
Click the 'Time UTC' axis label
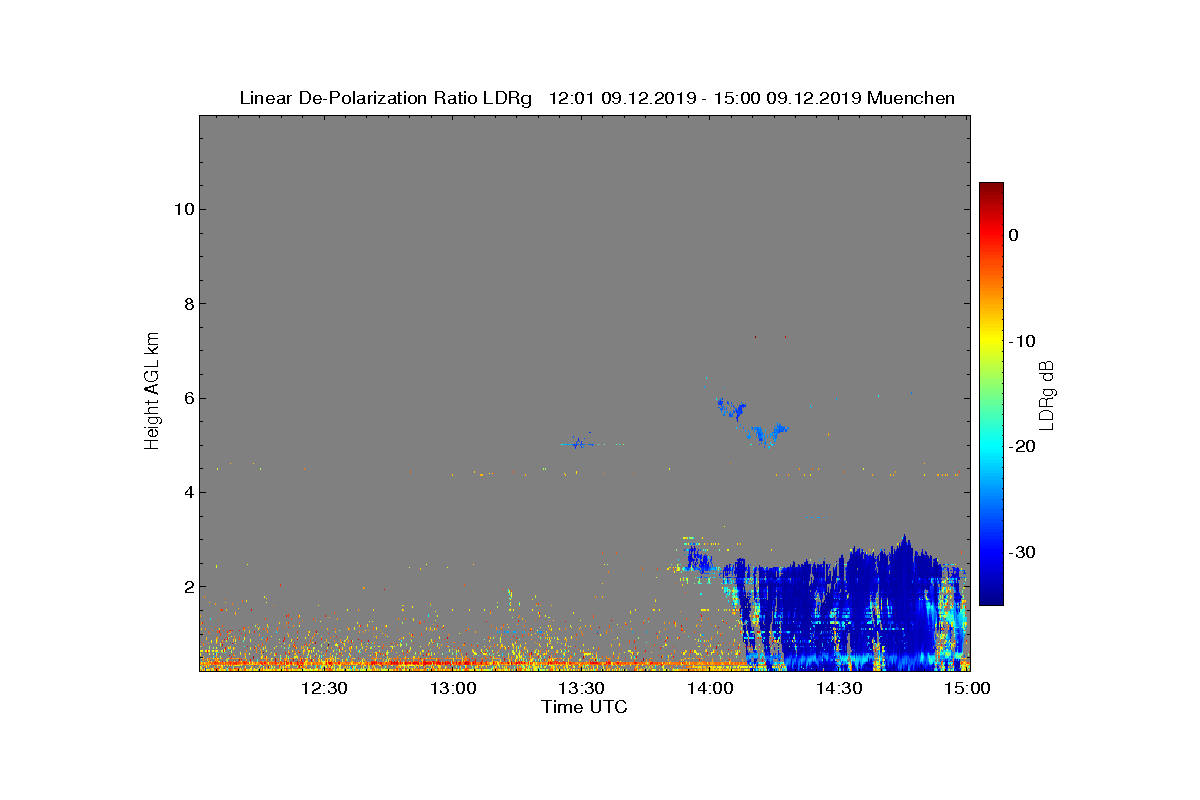(x=585, y=707)
